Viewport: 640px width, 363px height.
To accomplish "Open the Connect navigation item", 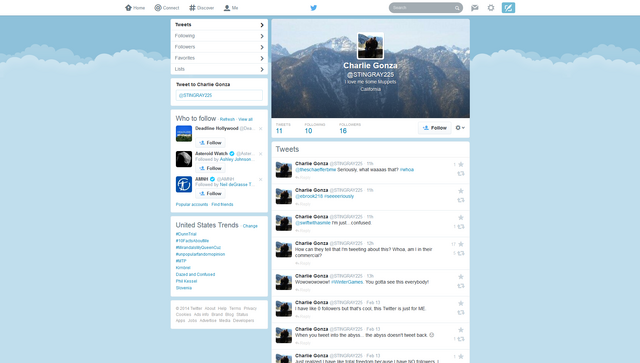I will pos(167,8).
